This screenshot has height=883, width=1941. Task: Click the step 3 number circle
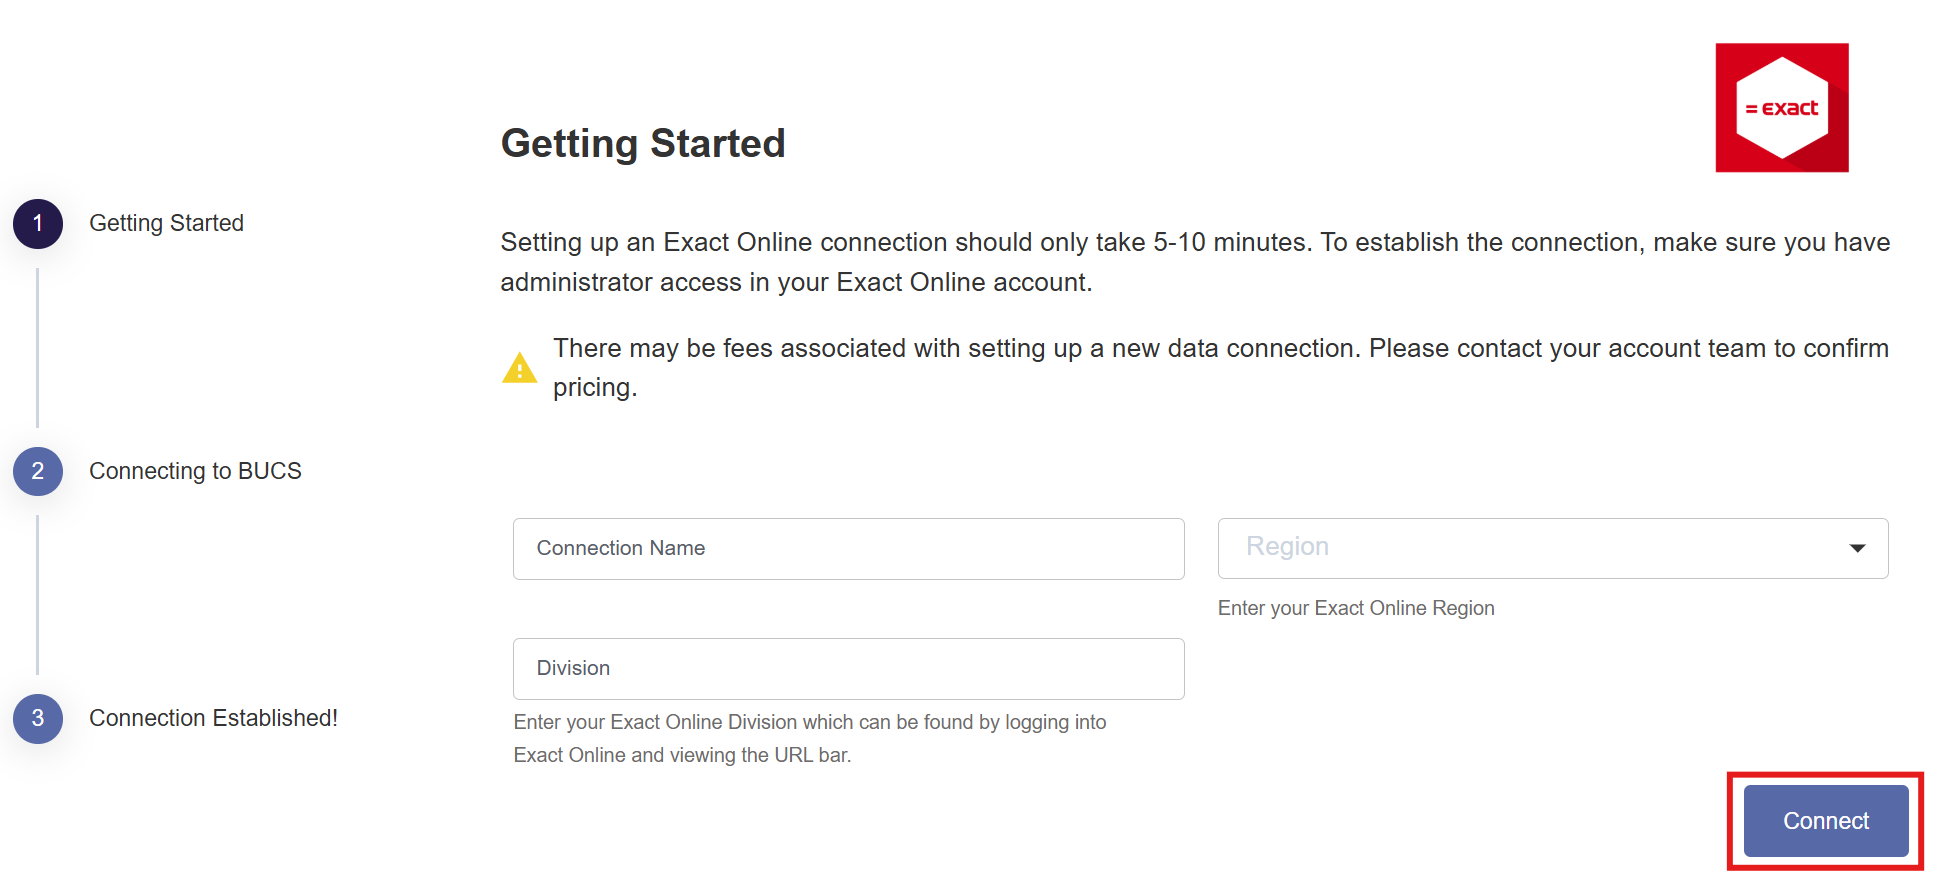(x=38, y=718)
